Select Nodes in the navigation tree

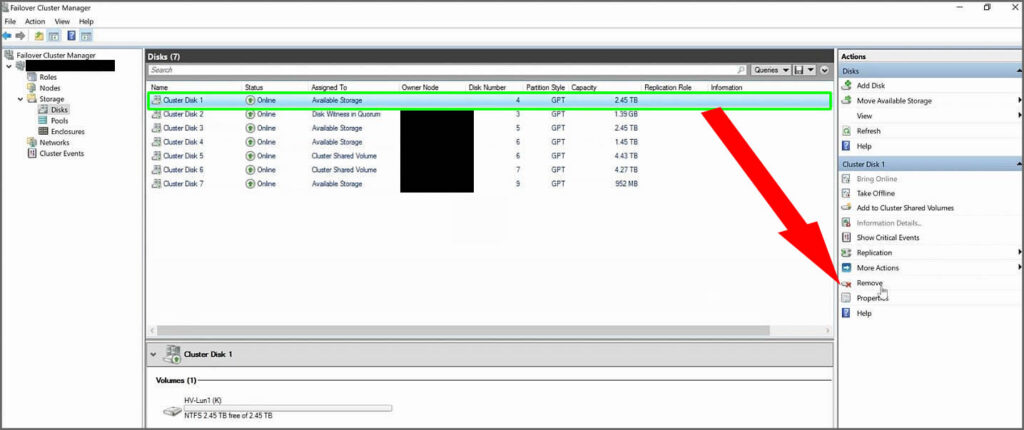50,88
